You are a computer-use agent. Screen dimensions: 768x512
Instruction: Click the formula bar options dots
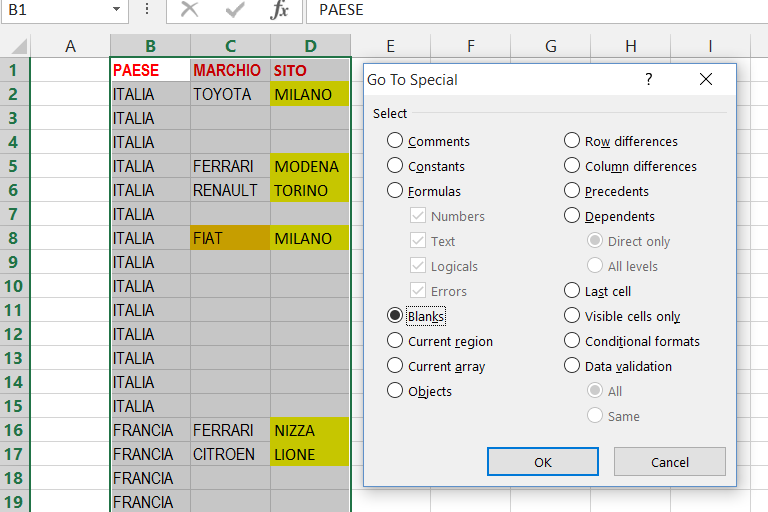coord(147,10)
